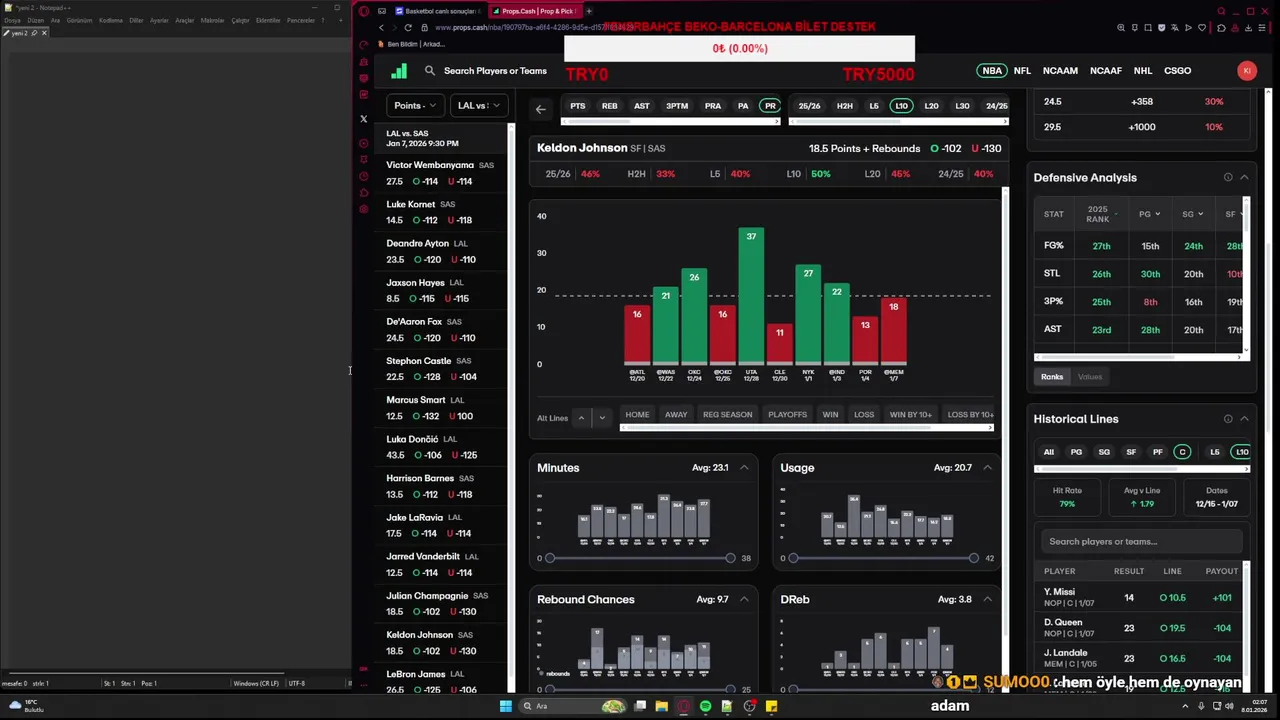Select the PG position in Historical Lines
The height and width of the screenshot is (720, 1280).
1076,452
